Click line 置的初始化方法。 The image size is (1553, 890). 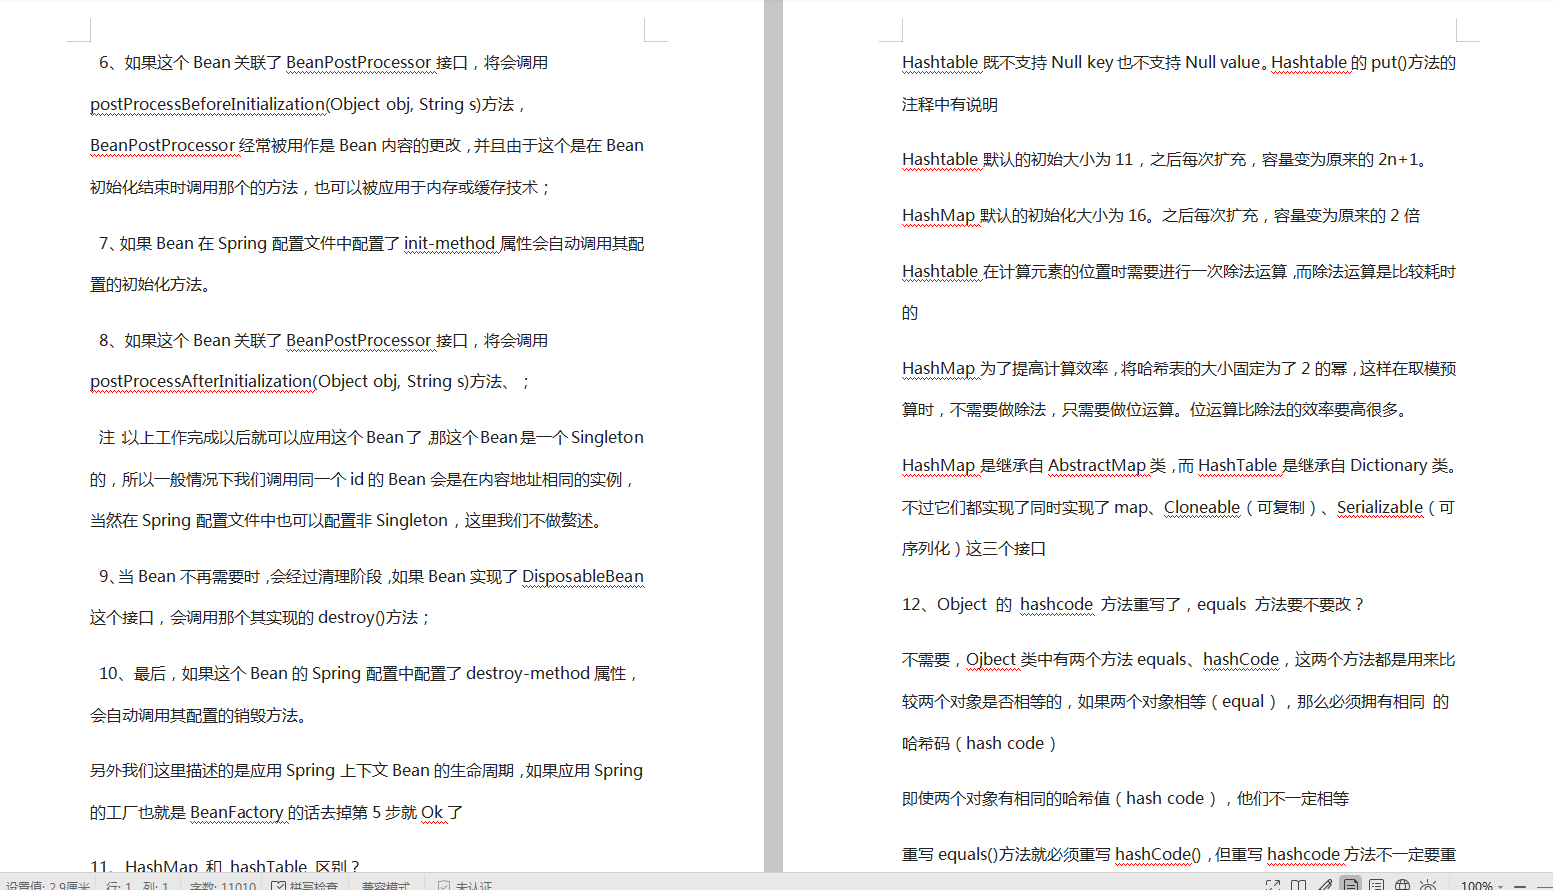(150, 284)
